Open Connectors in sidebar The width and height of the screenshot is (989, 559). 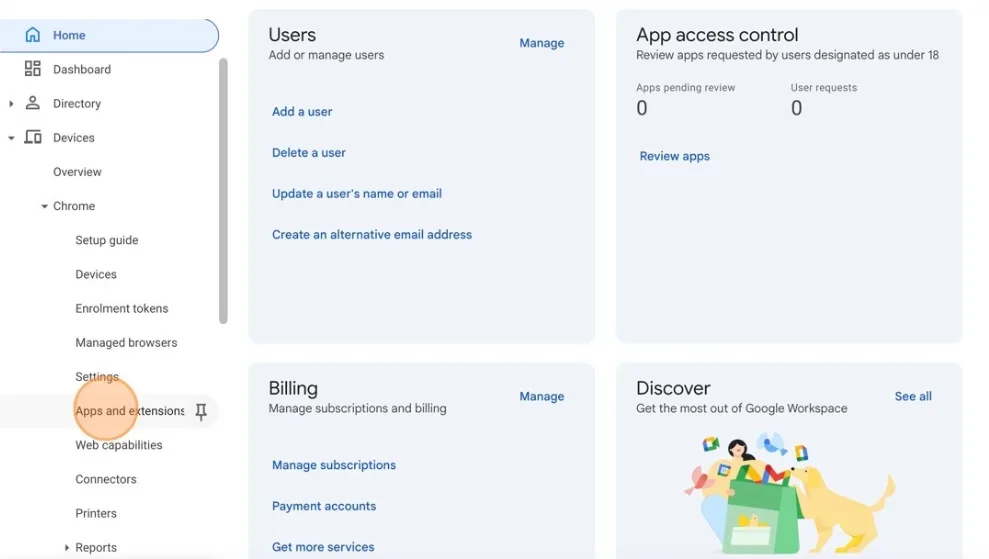pos(106,479)
